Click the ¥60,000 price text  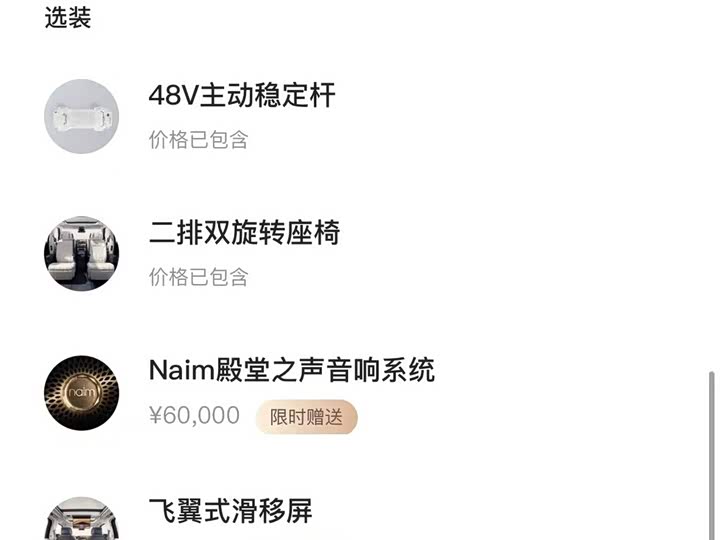[194, 416]
